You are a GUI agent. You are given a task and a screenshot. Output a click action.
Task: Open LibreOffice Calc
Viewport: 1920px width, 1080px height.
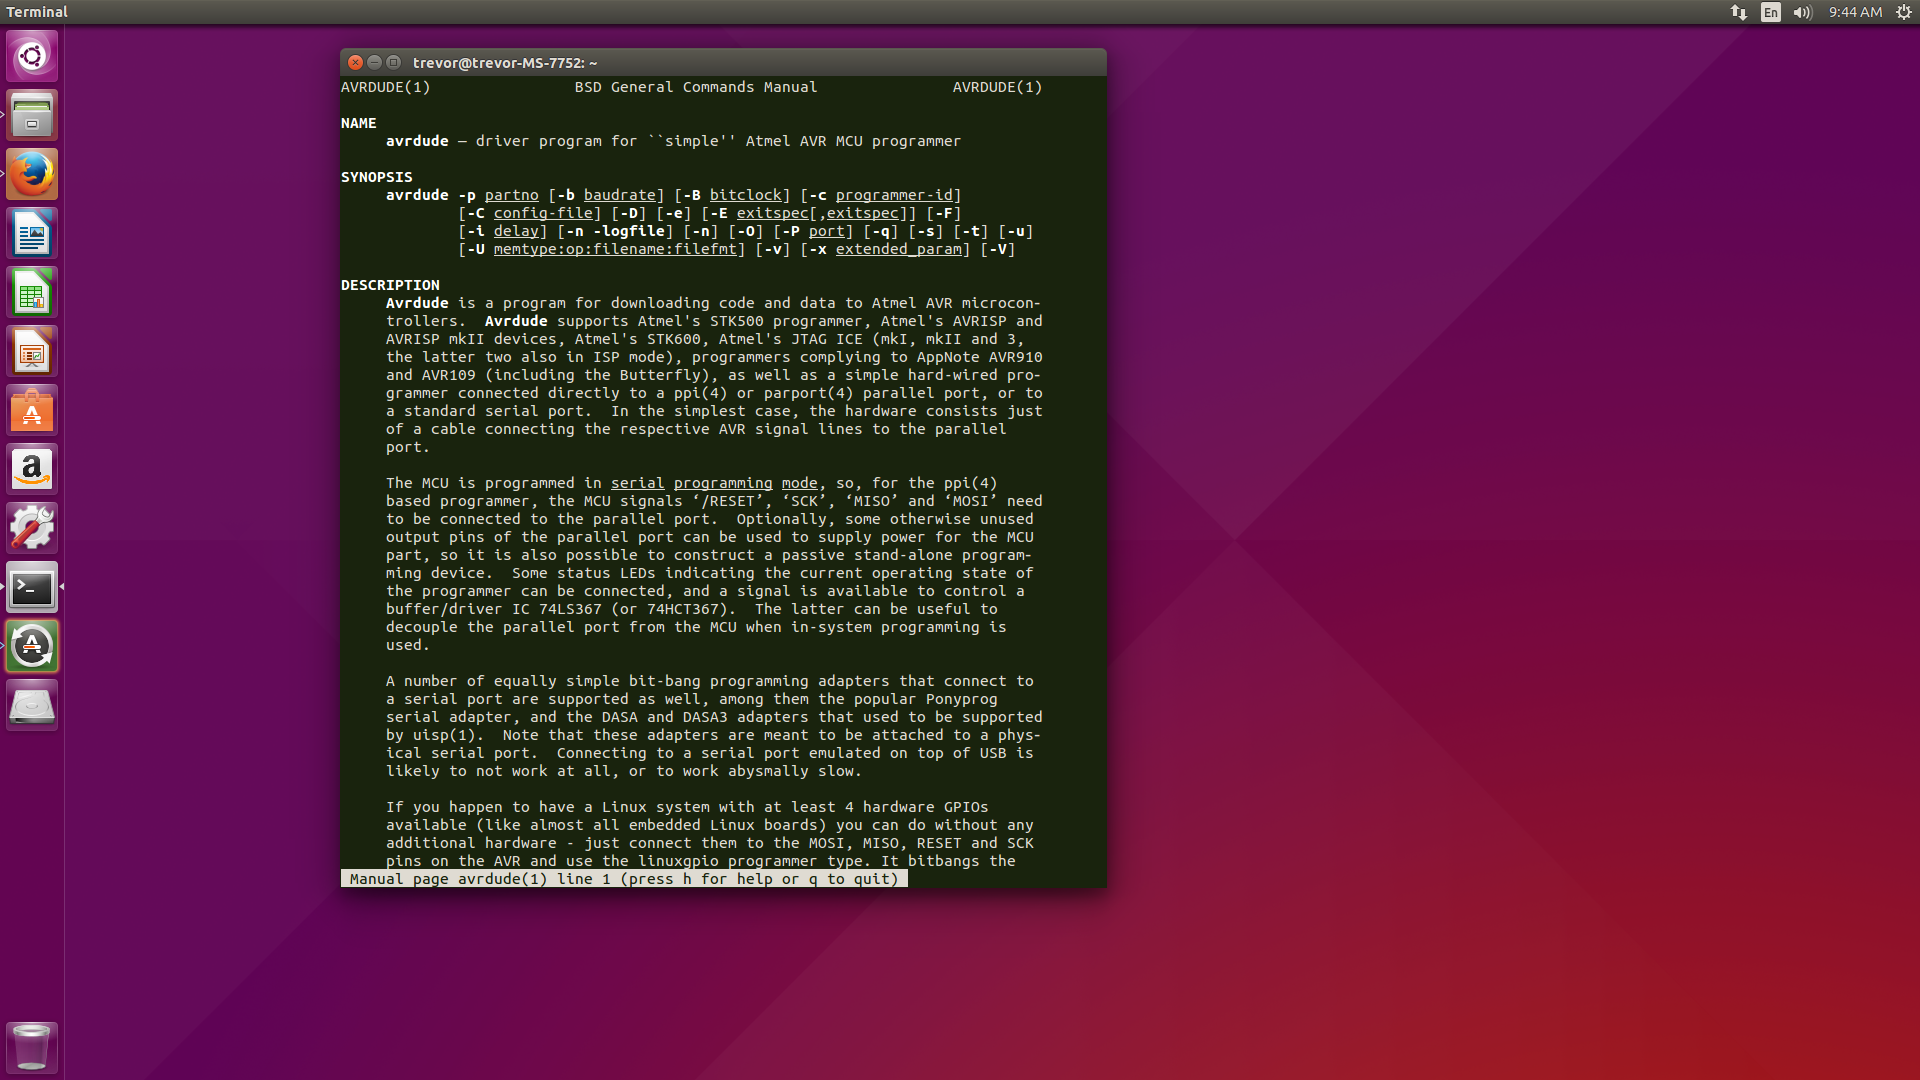(31, 291)
